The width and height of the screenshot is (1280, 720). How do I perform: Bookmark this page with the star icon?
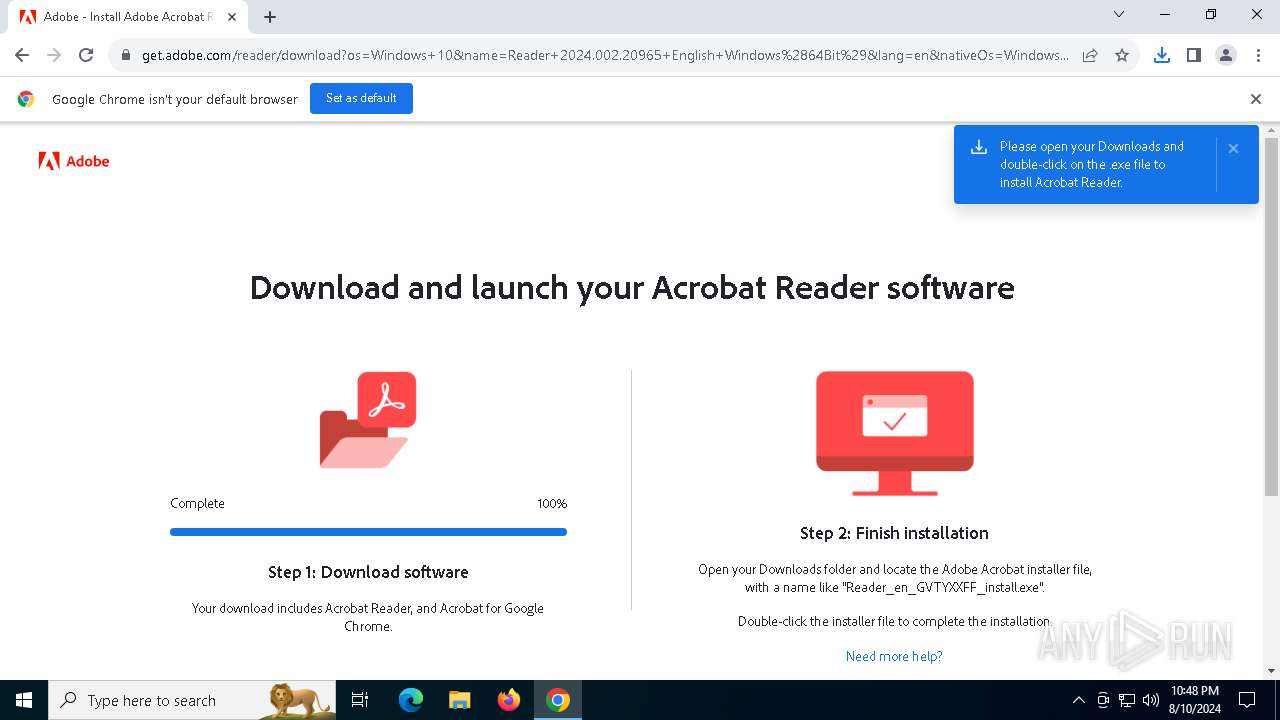pyautogui.click(x=1122, y=55)
